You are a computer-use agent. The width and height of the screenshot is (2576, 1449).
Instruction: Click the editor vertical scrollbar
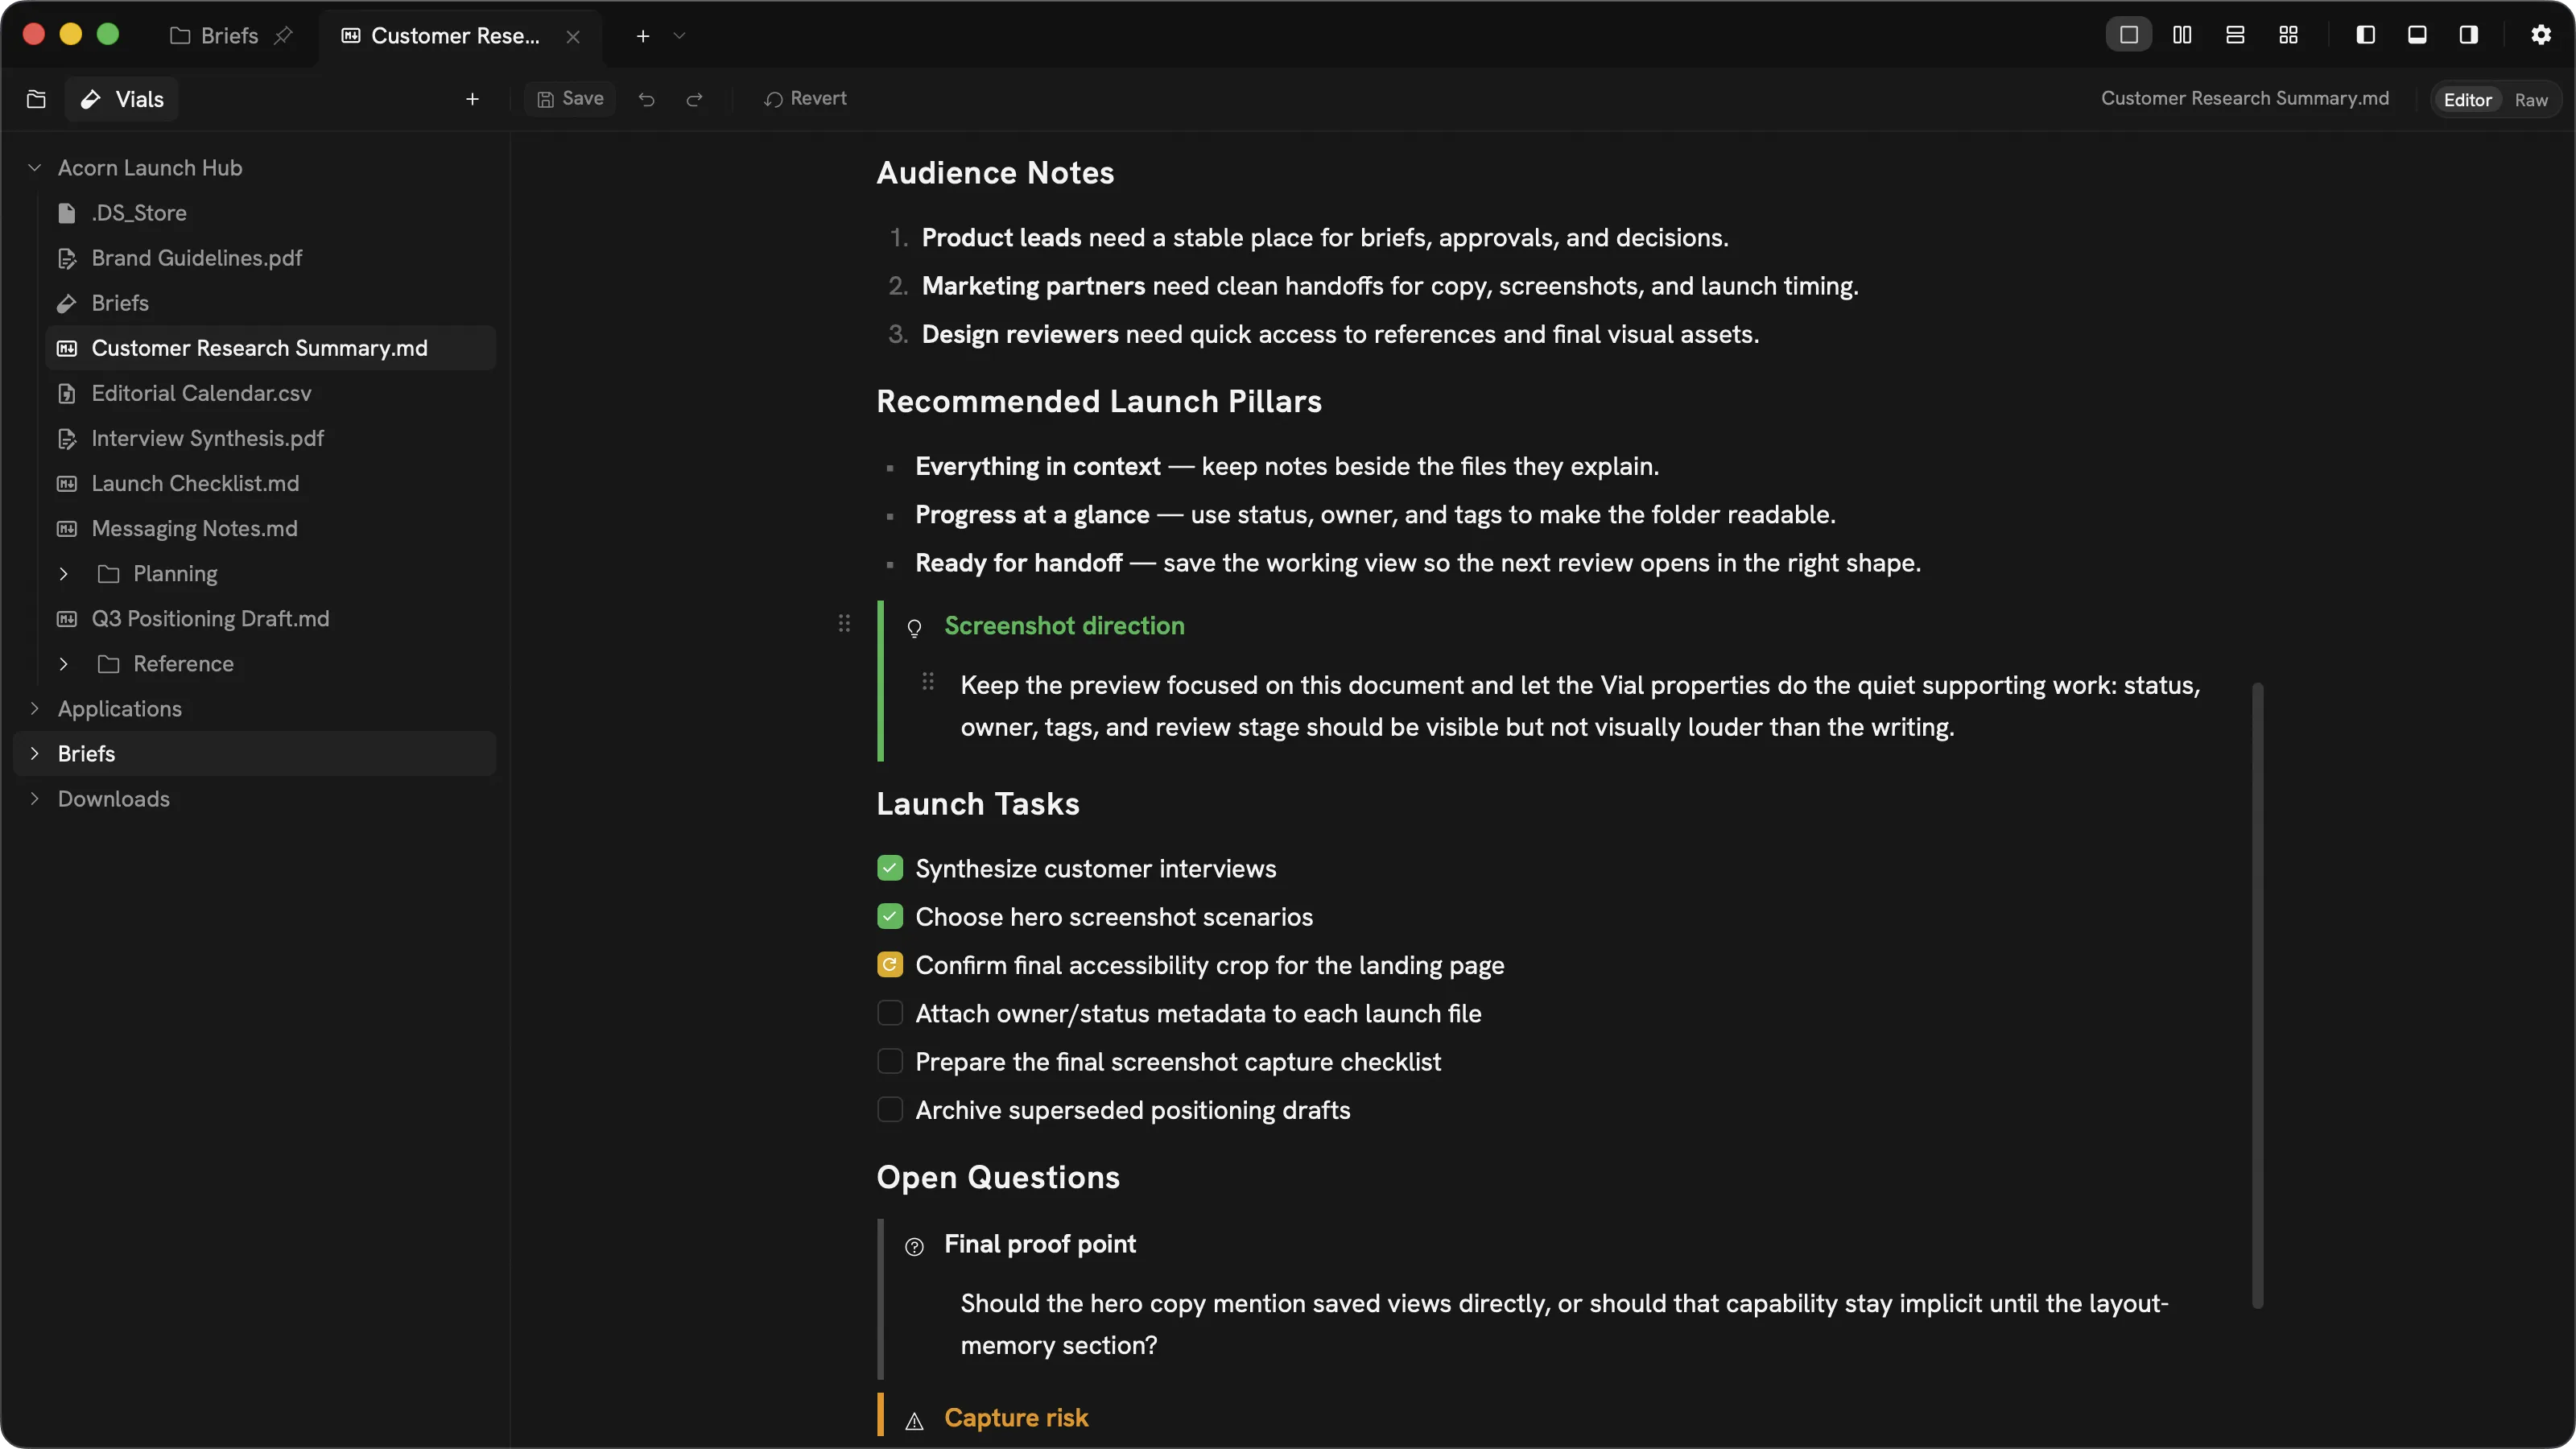pyautogui.click(x=2257, y=995)
